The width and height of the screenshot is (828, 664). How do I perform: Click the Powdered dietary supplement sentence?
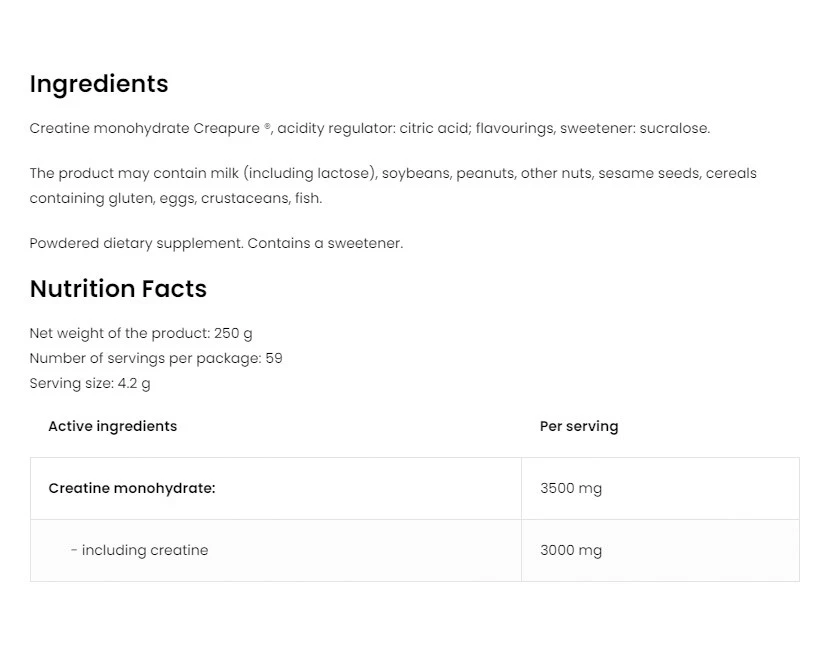[216, 243]
